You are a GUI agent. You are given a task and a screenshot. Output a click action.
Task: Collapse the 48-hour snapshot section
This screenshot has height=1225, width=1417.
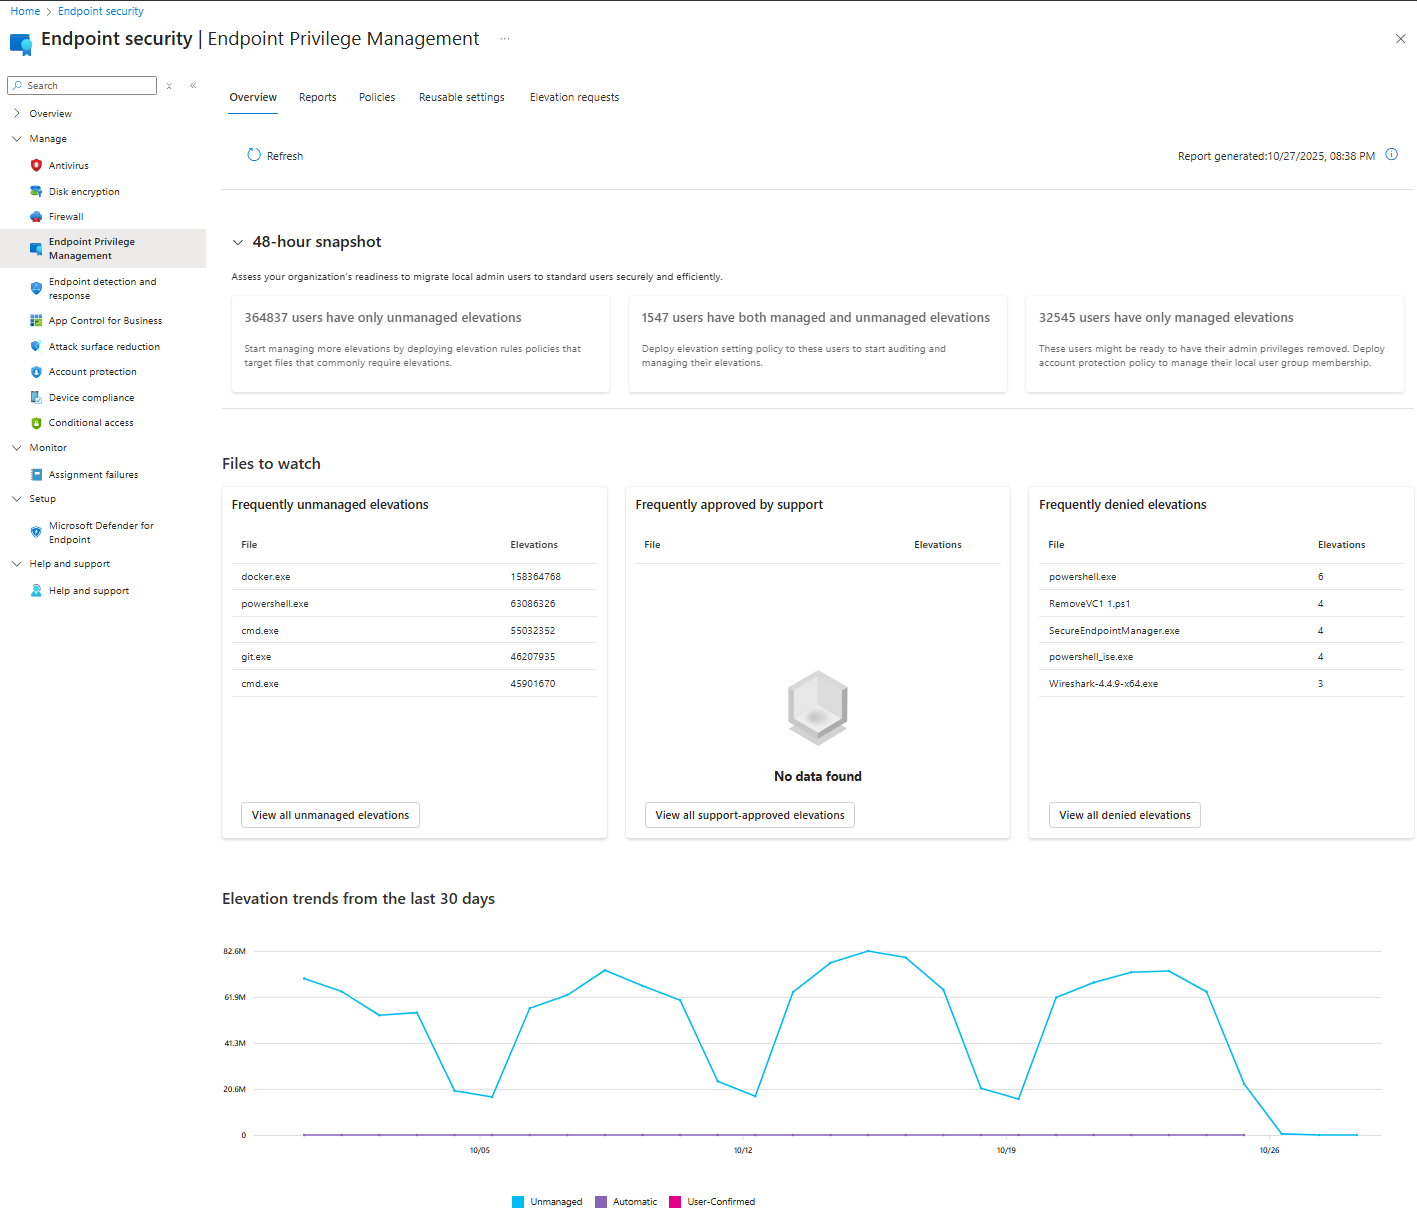click(x=238, y=241)
